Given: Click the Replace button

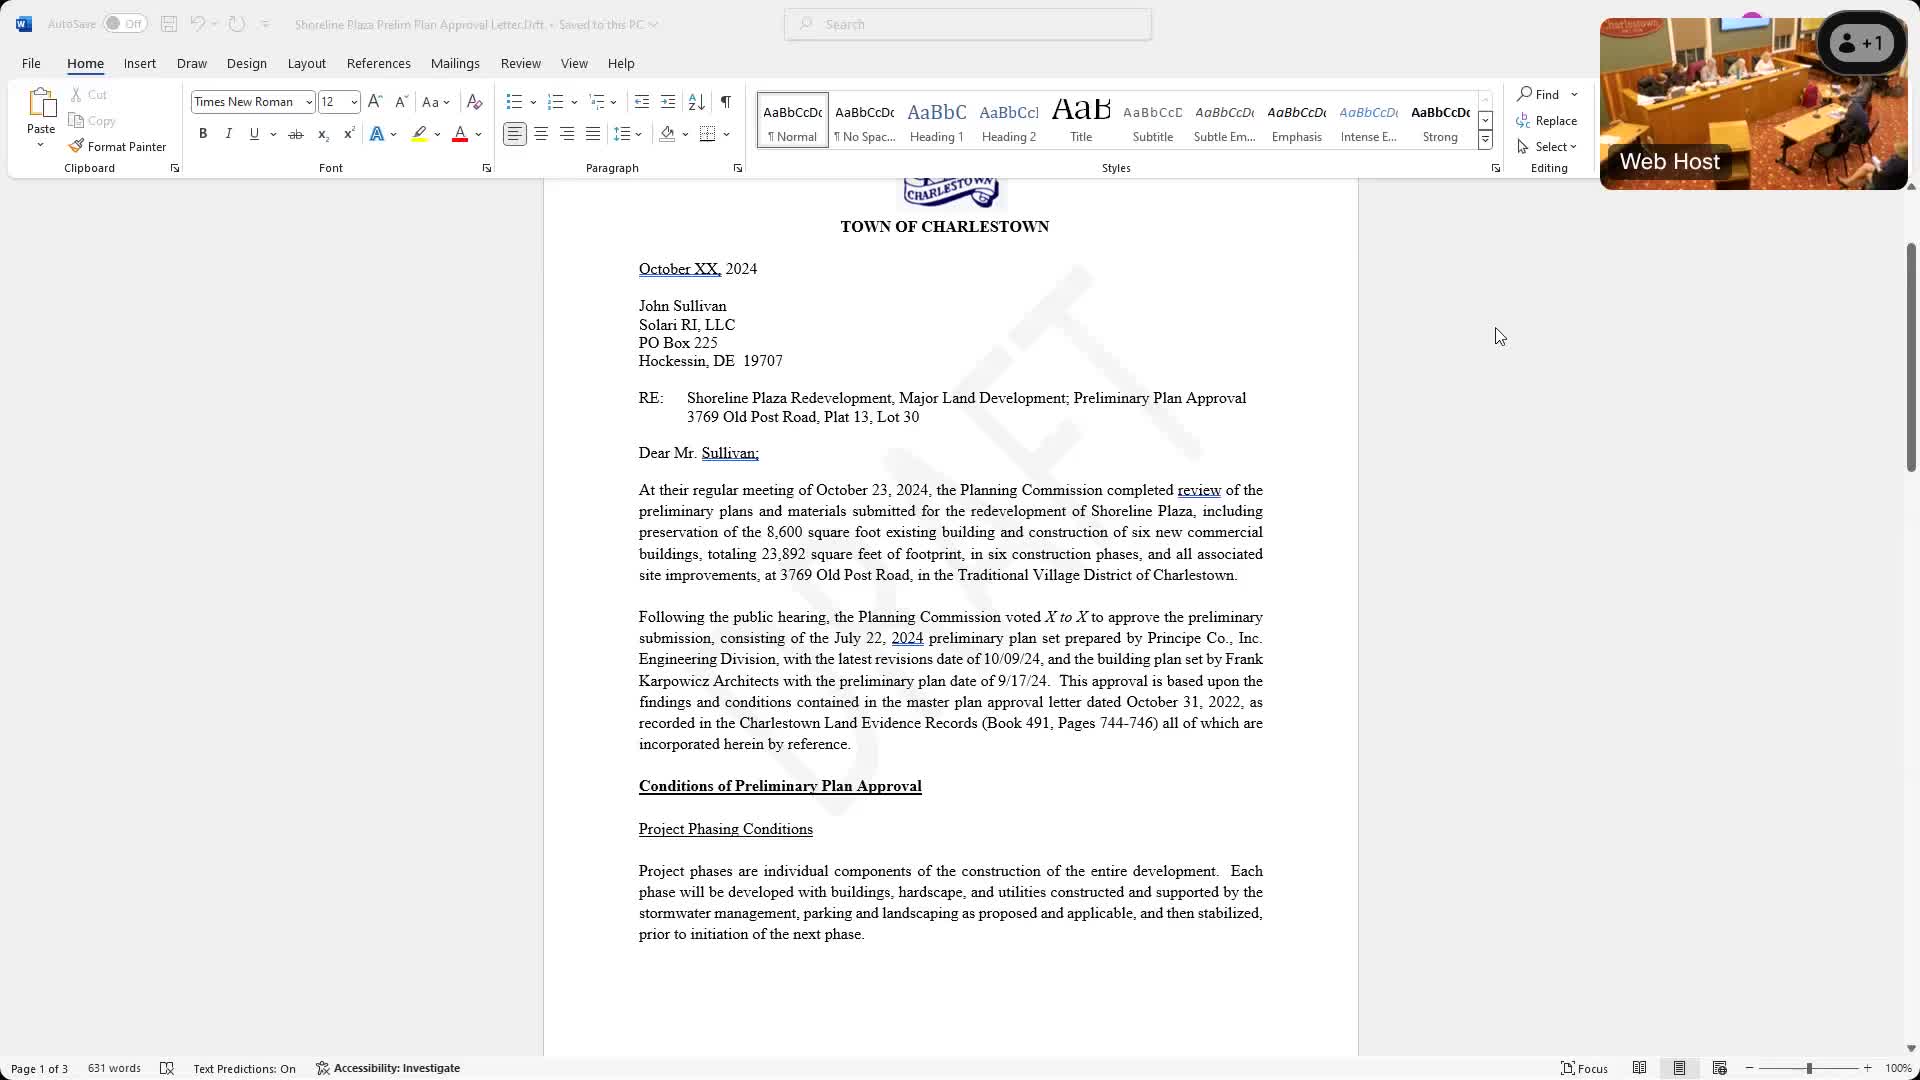Looking at the screenshot, I should [x=1547, y=120].
